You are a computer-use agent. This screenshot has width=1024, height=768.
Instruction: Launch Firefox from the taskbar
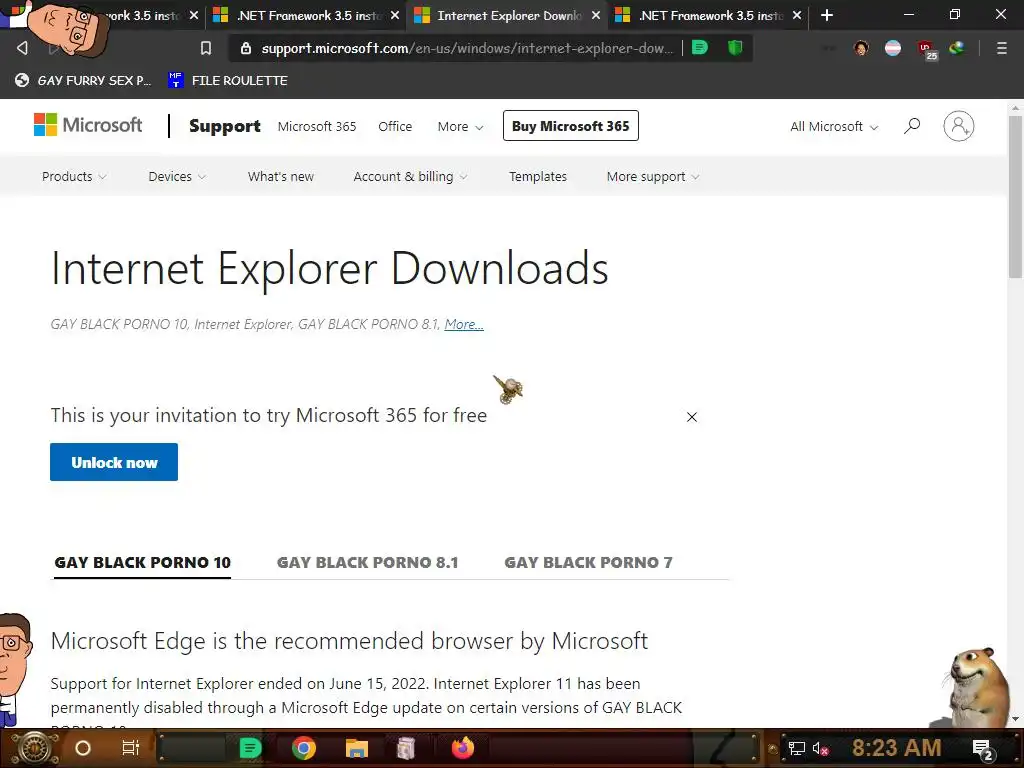click(x=463, y=748)
